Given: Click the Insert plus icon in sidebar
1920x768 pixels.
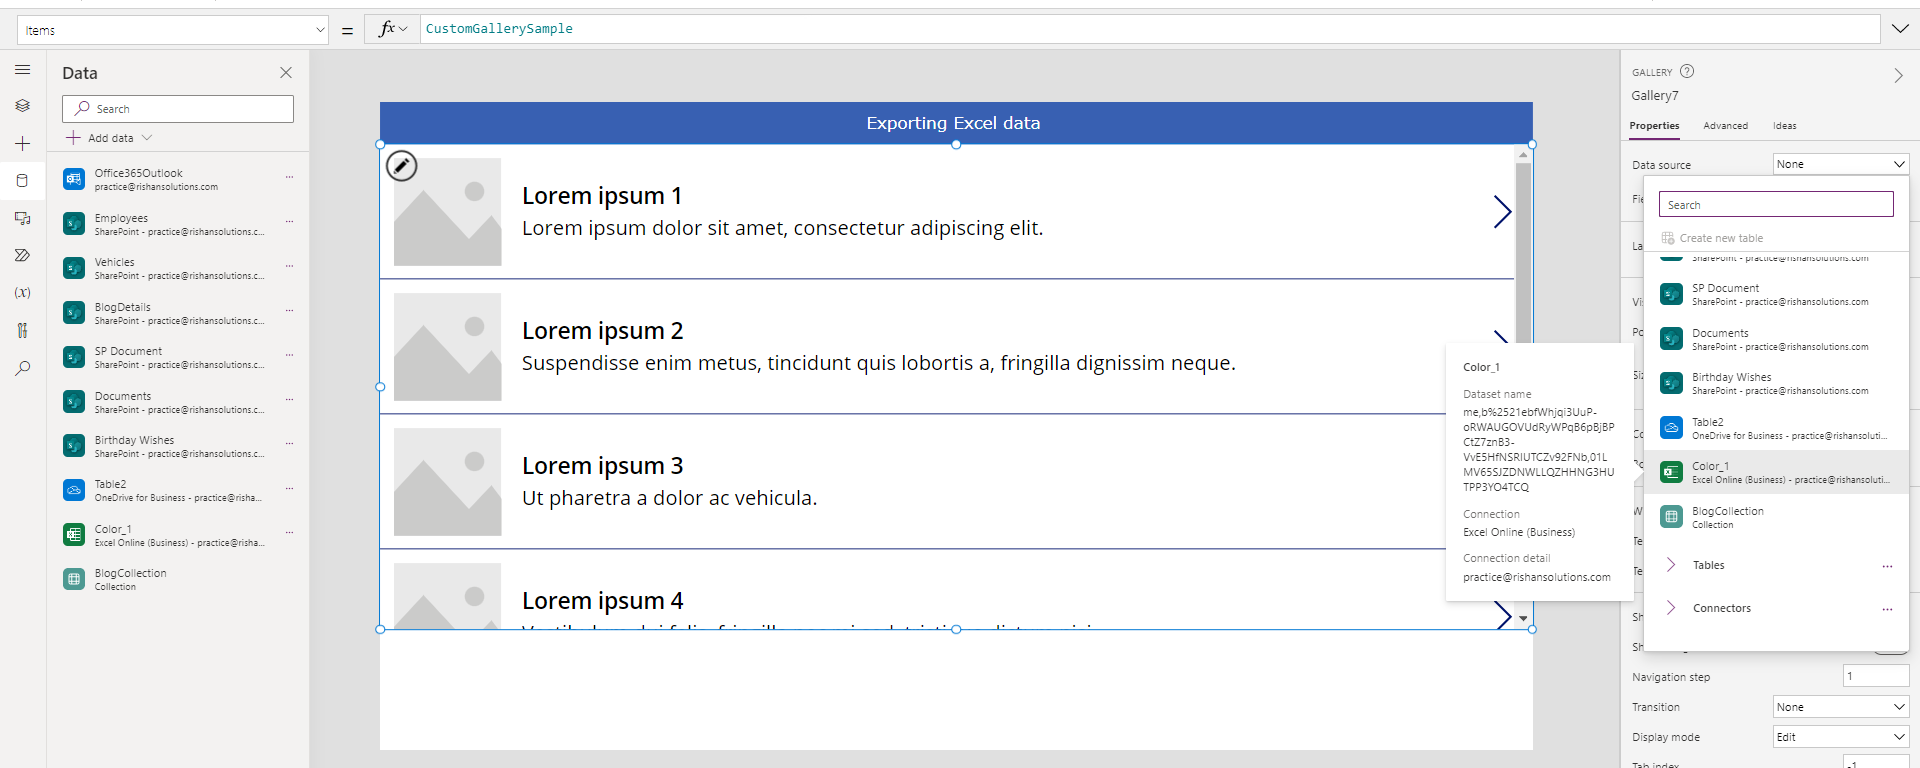Looking at the screenshot, I should [x=22, y=144].
